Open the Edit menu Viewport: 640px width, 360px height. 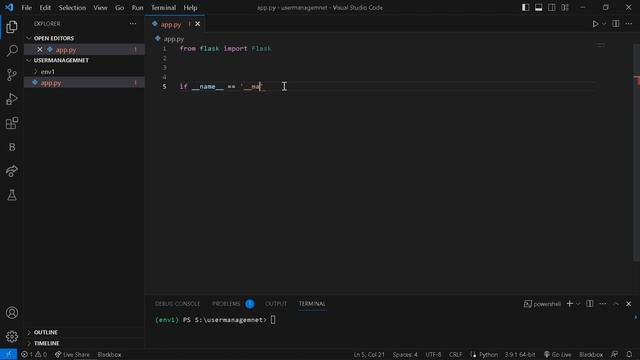pos(45,7)
